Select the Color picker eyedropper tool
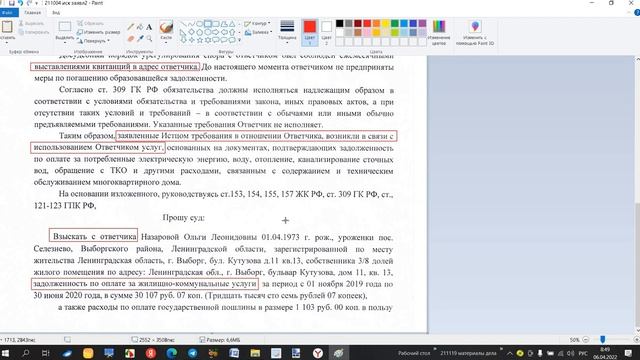Image resolution: width=640 pixels, height=360 pixels. point(140,39)
